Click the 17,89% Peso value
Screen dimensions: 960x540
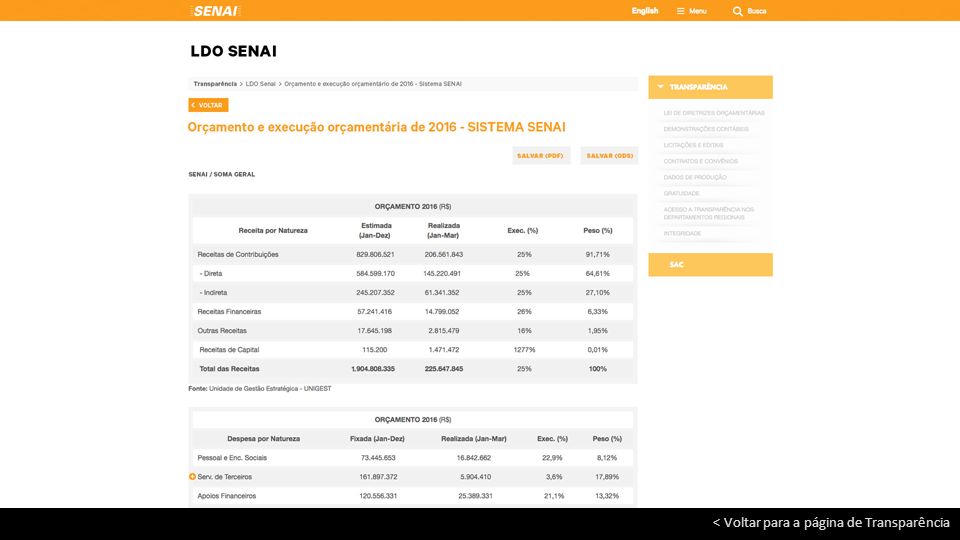coord(607,476)
